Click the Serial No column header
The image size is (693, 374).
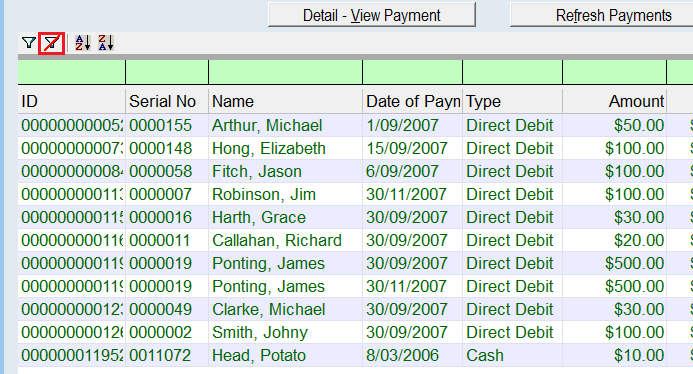click(x=167, y=101)
